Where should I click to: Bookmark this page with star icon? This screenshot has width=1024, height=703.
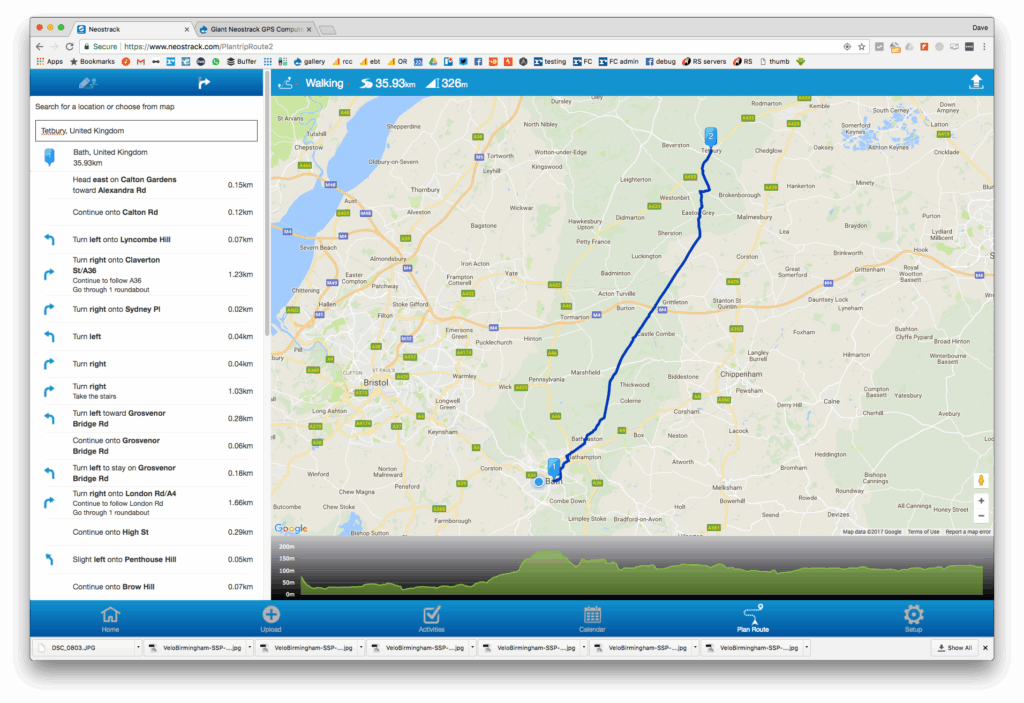point(861,46)
